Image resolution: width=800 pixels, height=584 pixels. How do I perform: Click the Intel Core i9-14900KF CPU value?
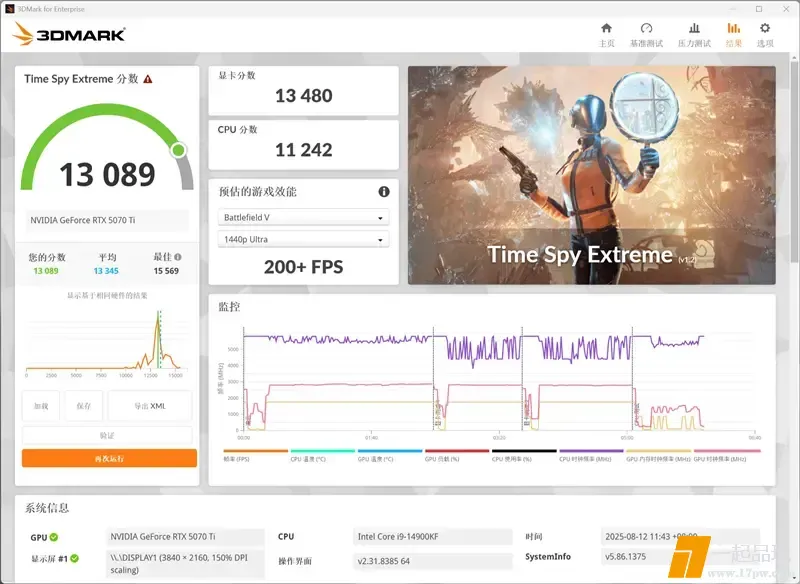(433, 537)
